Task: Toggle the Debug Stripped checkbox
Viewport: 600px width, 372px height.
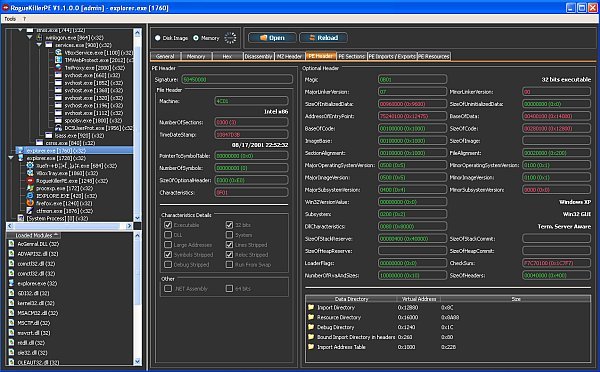Action: (x=168, y=264)
